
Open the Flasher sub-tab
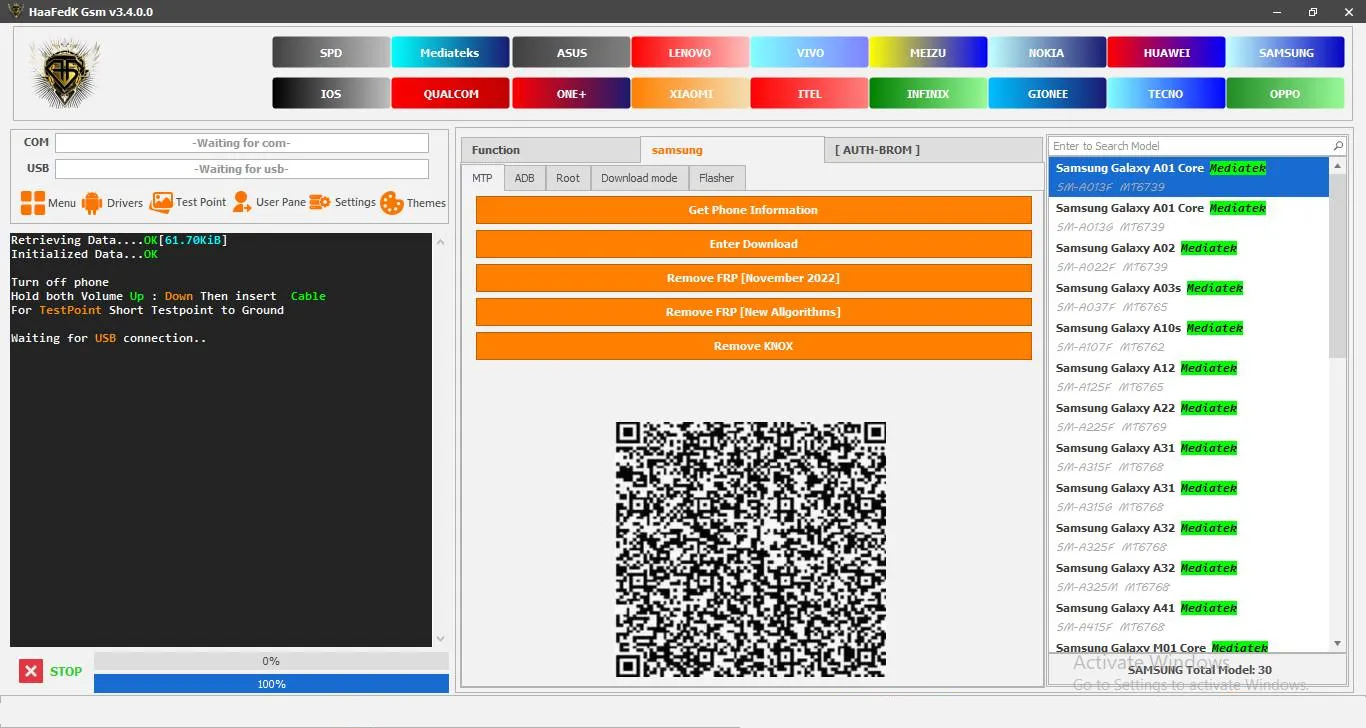click(717, 178)
